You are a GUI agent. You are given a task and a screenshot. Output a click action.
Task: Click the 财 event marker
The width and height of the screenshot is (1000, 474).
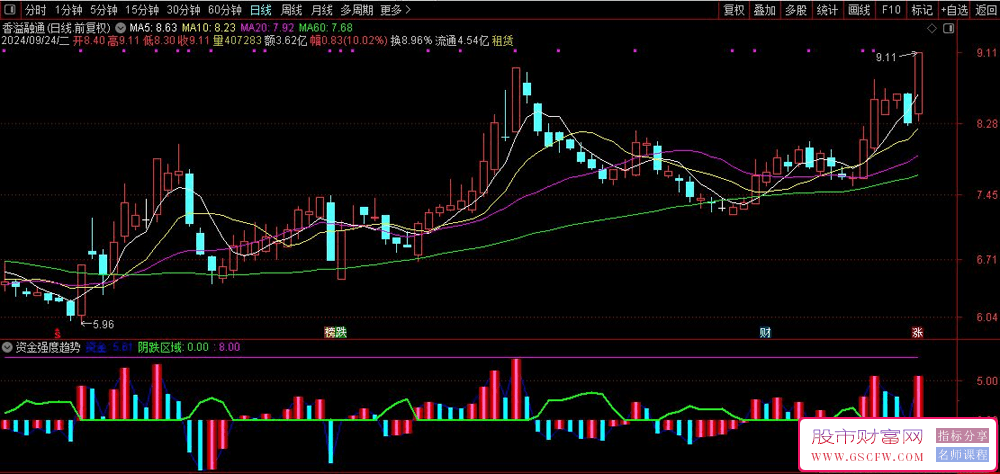click(x=764, y=332)
